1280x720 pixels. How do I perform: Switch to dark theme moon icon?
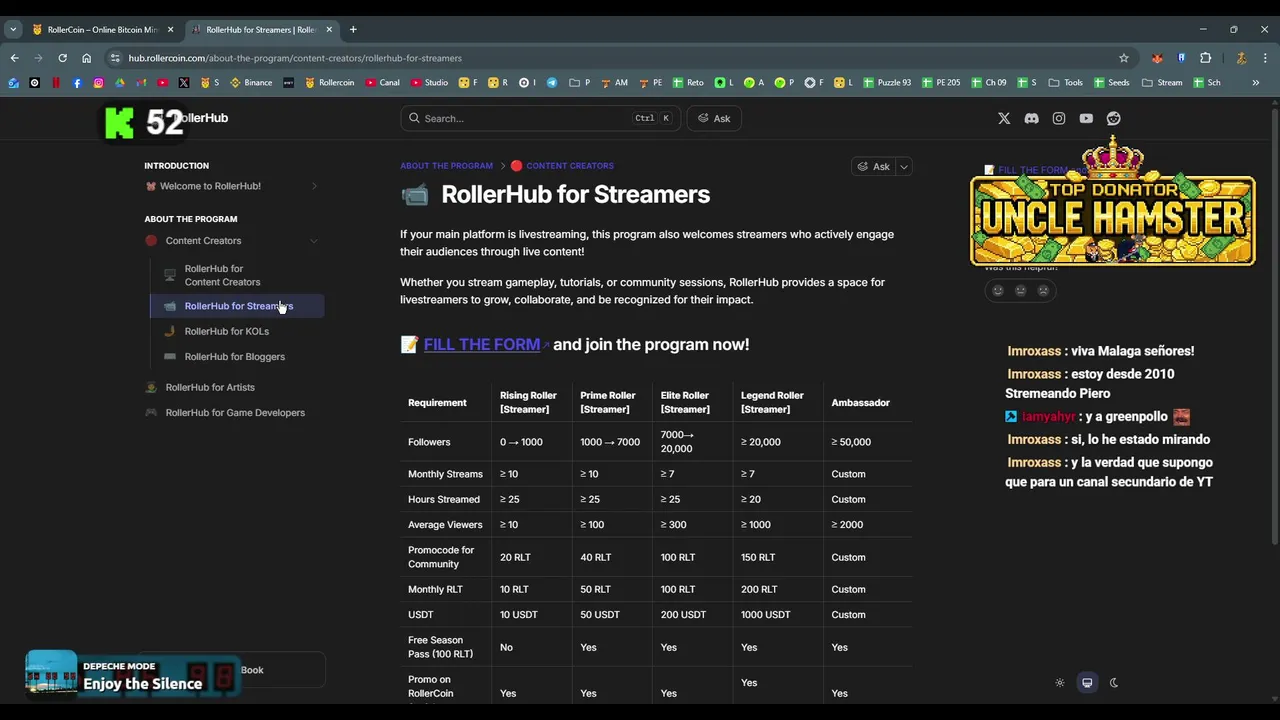click(1114, 683)
